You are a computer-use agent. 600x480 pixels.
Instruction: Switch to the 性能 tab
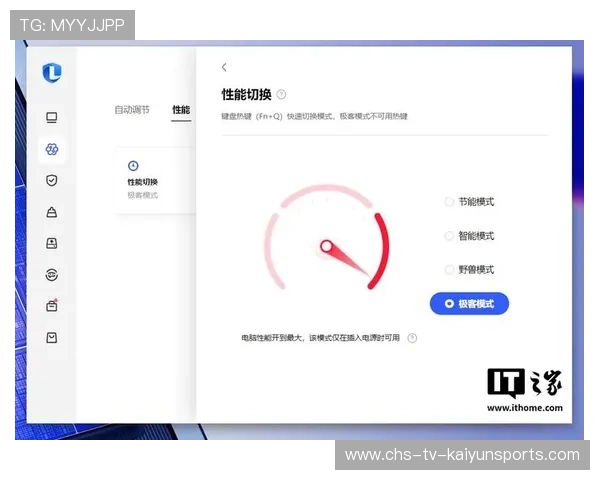(181, 110)
